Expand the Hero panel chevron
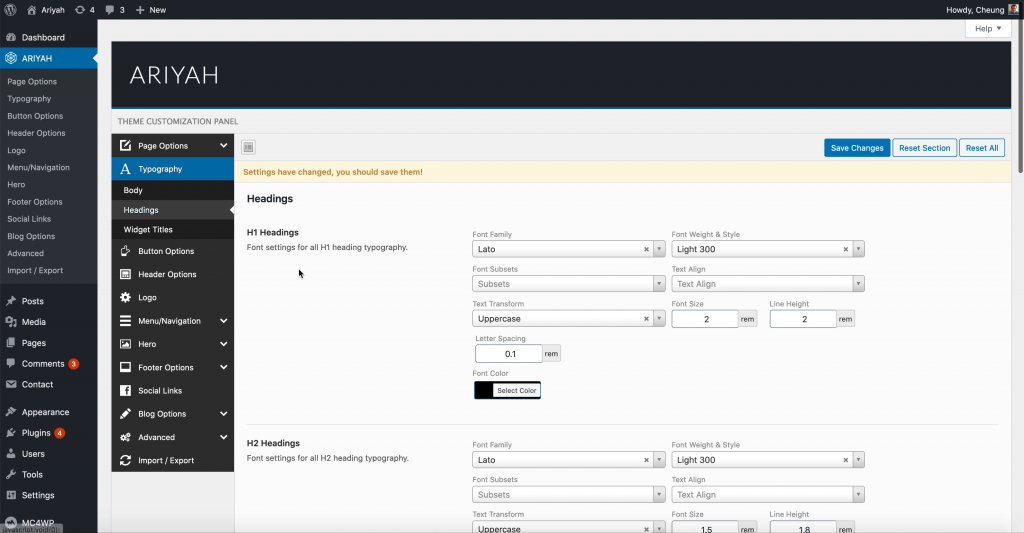 (x=223, y=344)
